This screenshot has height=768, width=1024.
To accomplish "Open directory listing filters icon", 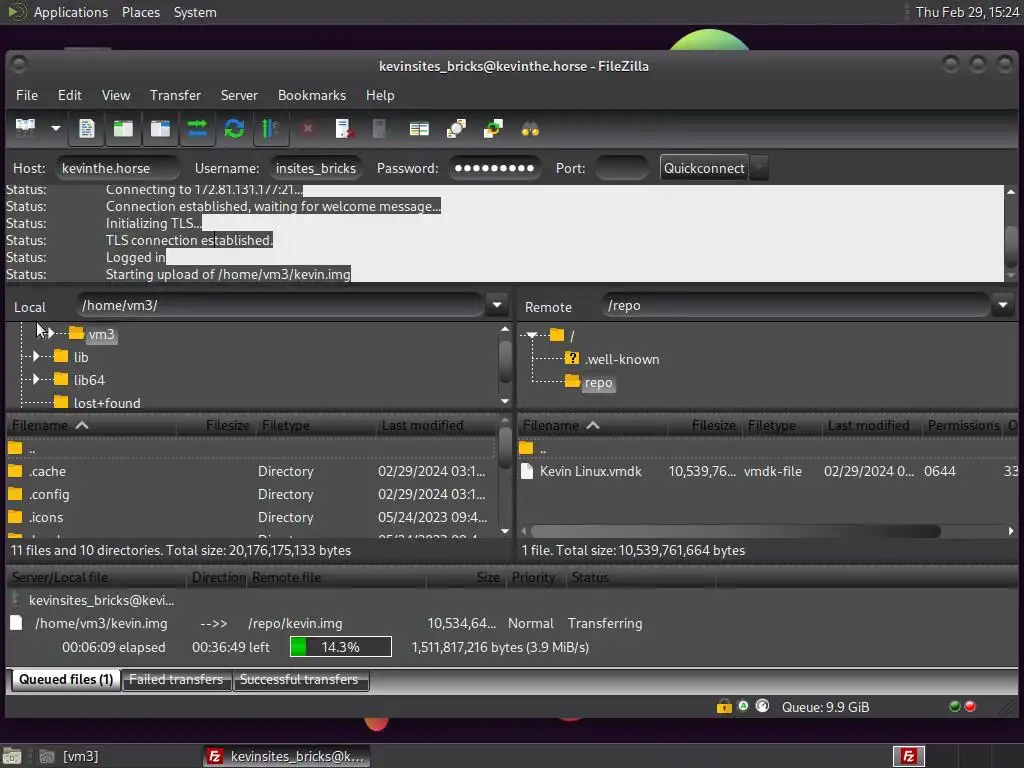I will 419,128.
